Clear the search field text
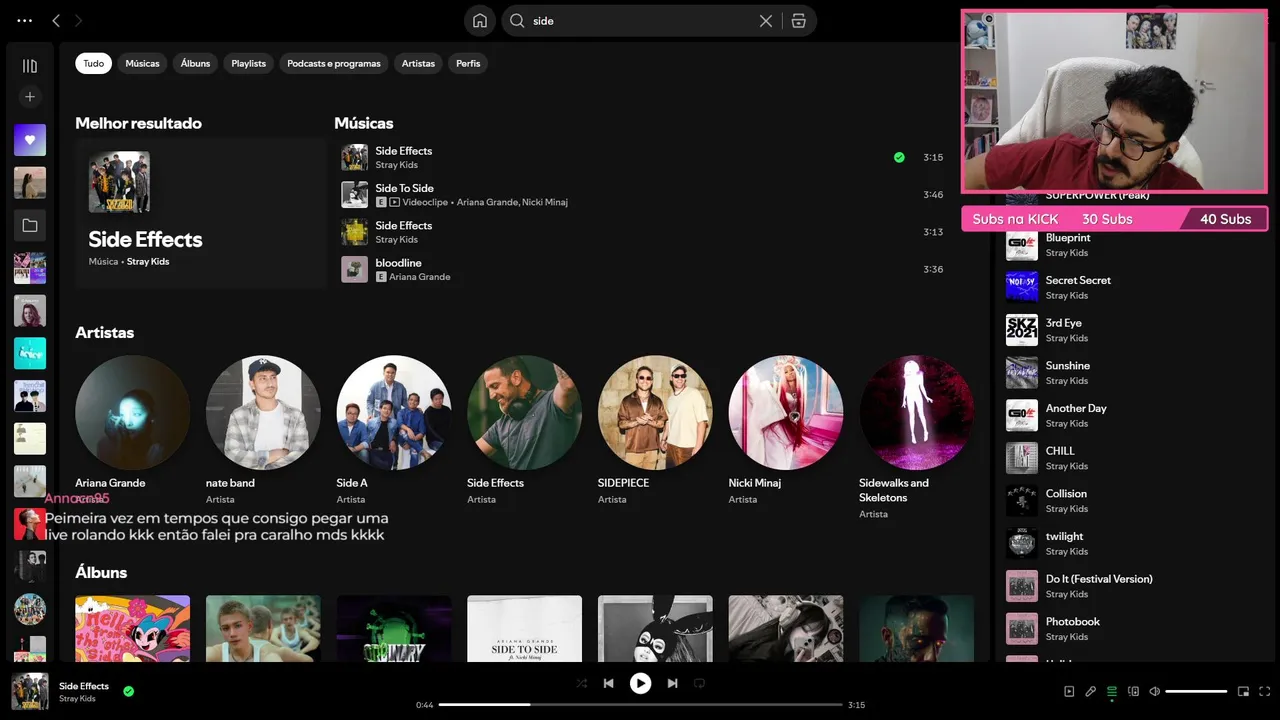The height and width of the screenshot is (720, 1280). [x=766, y=21]
